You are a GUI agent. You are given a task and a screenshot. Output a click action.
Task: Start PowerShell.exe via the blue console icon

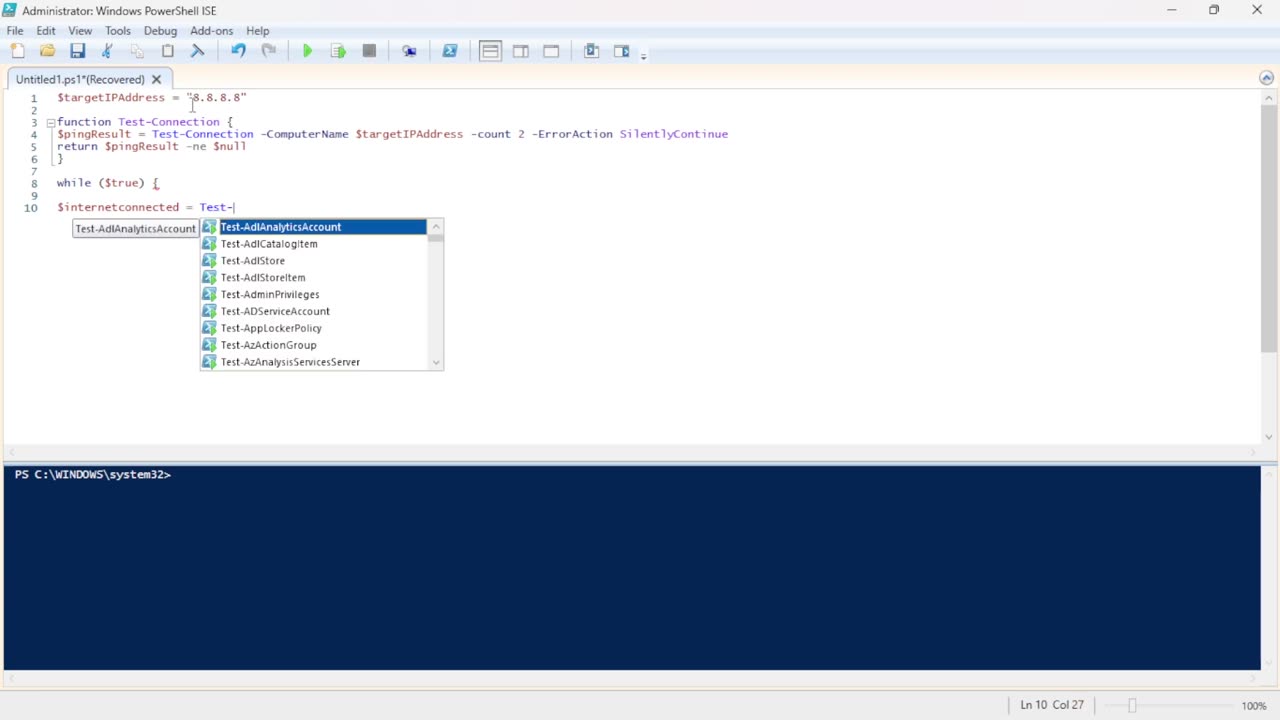click(x=450, y=51)
